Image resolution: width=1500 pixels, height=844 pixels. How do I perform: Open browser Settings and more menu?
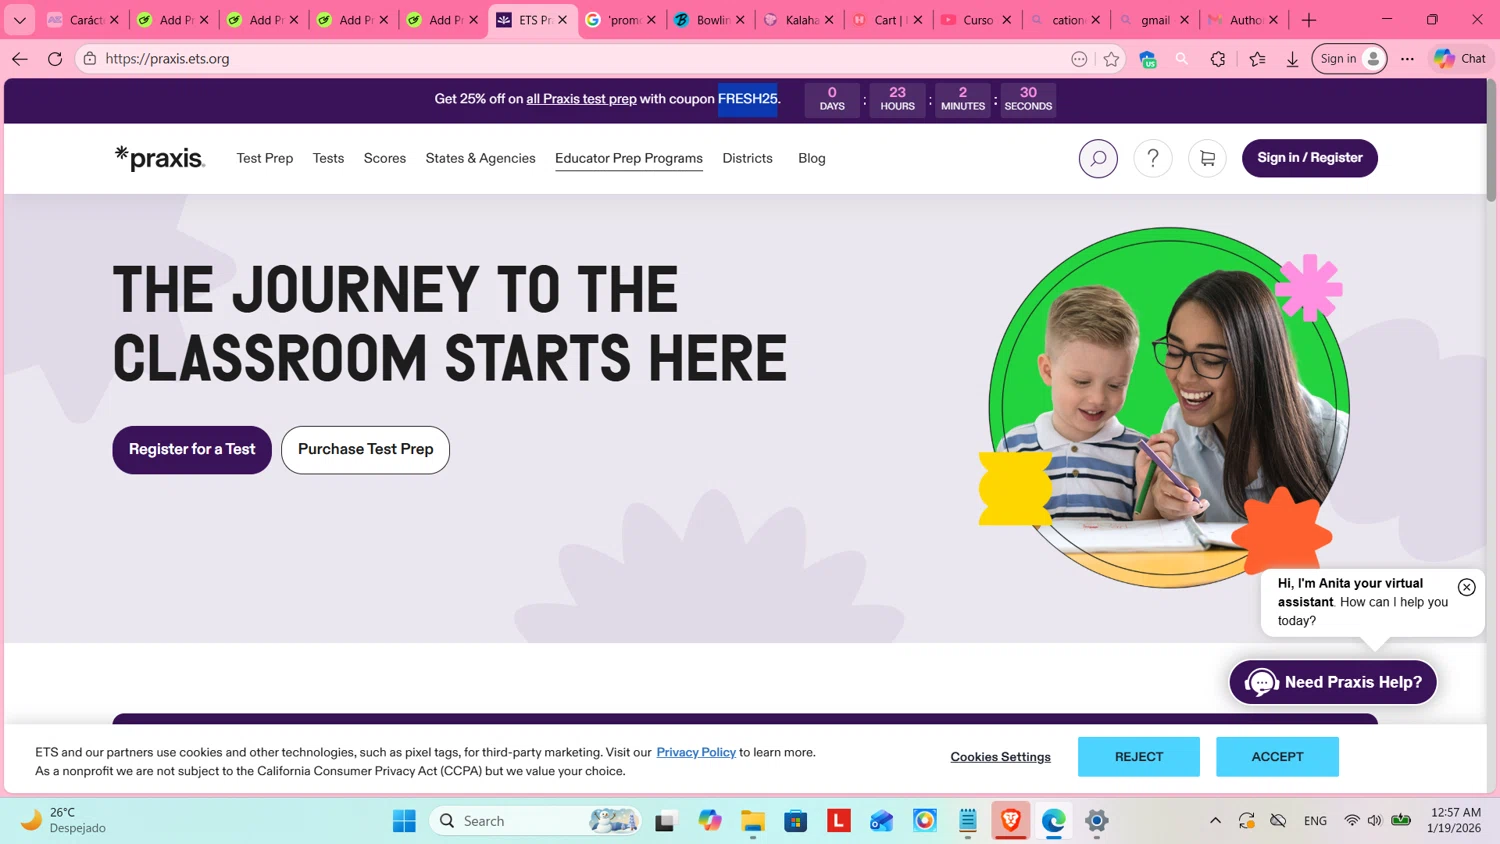[1407, 59]
